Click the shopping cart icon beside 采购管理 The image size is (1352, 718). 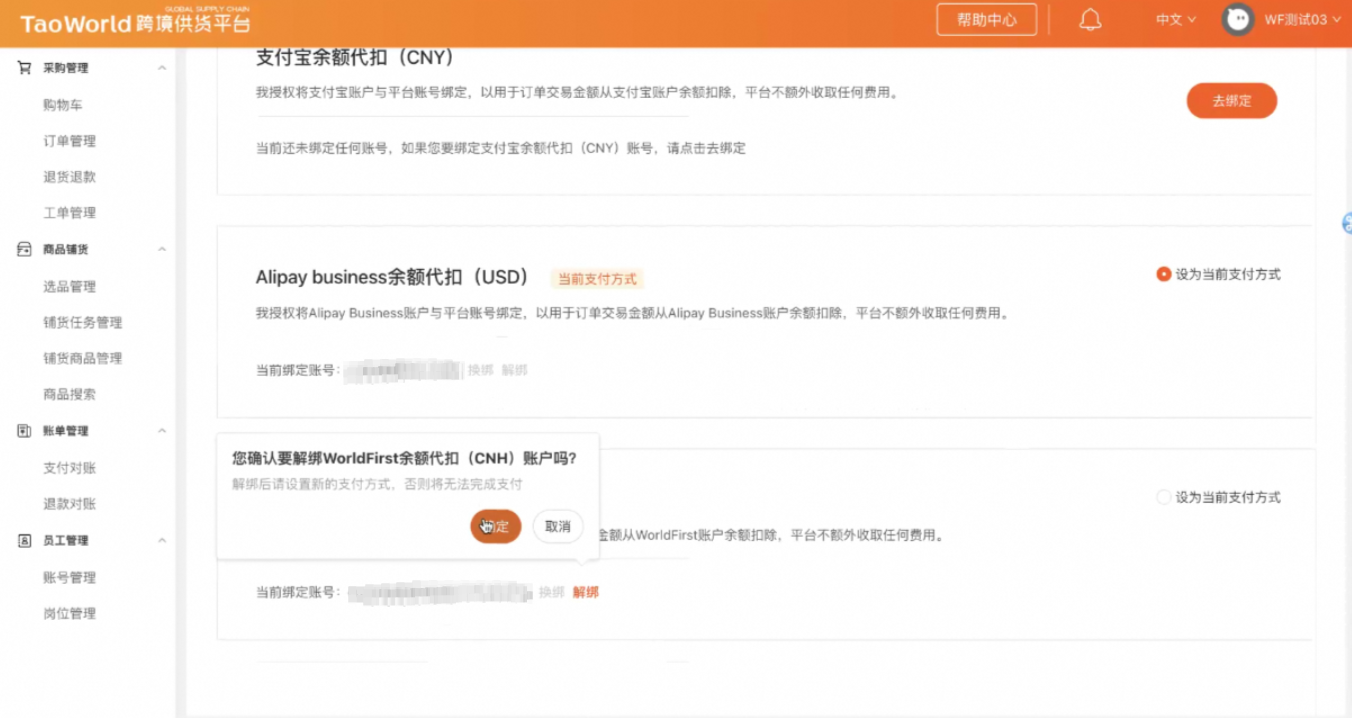tap(25, 68)
